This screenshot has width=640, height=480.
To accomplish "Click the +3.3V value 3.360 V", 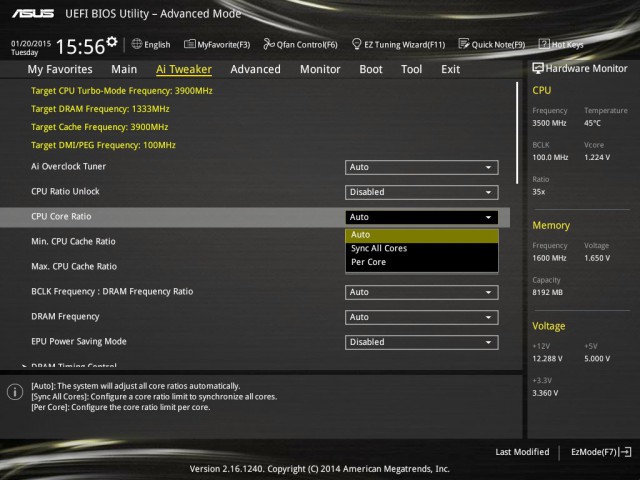I will [545, 393].
